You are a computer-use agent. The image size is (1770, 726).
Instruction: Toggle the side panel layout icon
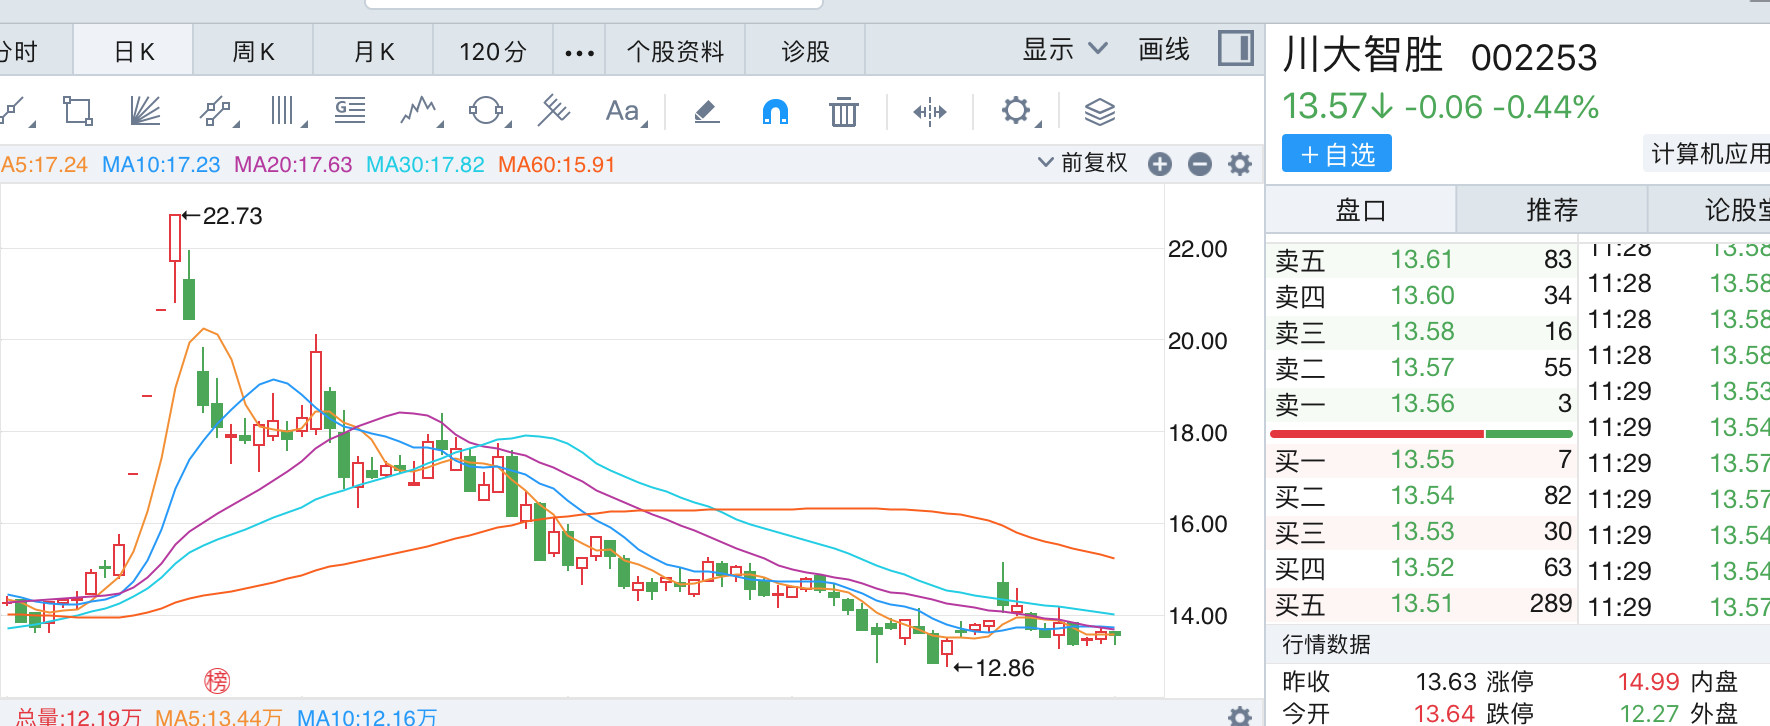pyautogui.click(x=1236, y=48)
